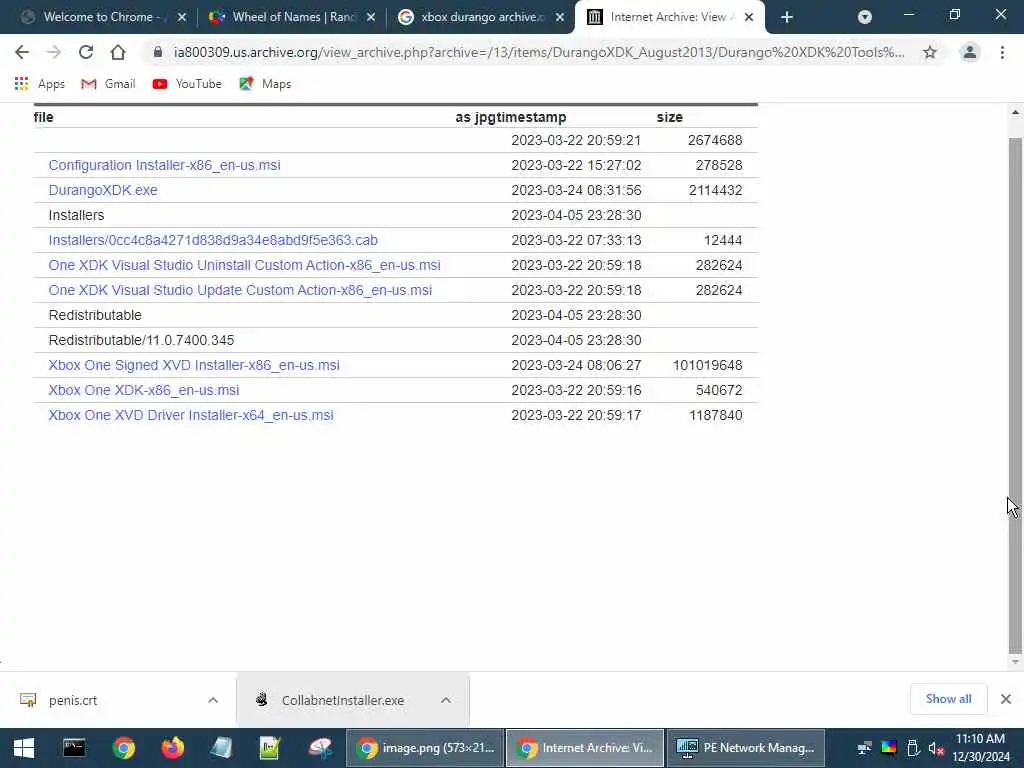Click the address bar URL field

(x=539, y=52)
